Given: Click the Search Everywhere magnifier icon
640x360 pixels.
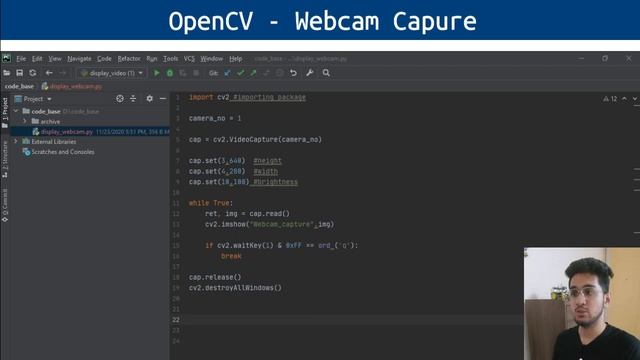Looking at the screenshot, I should (326, 73).
